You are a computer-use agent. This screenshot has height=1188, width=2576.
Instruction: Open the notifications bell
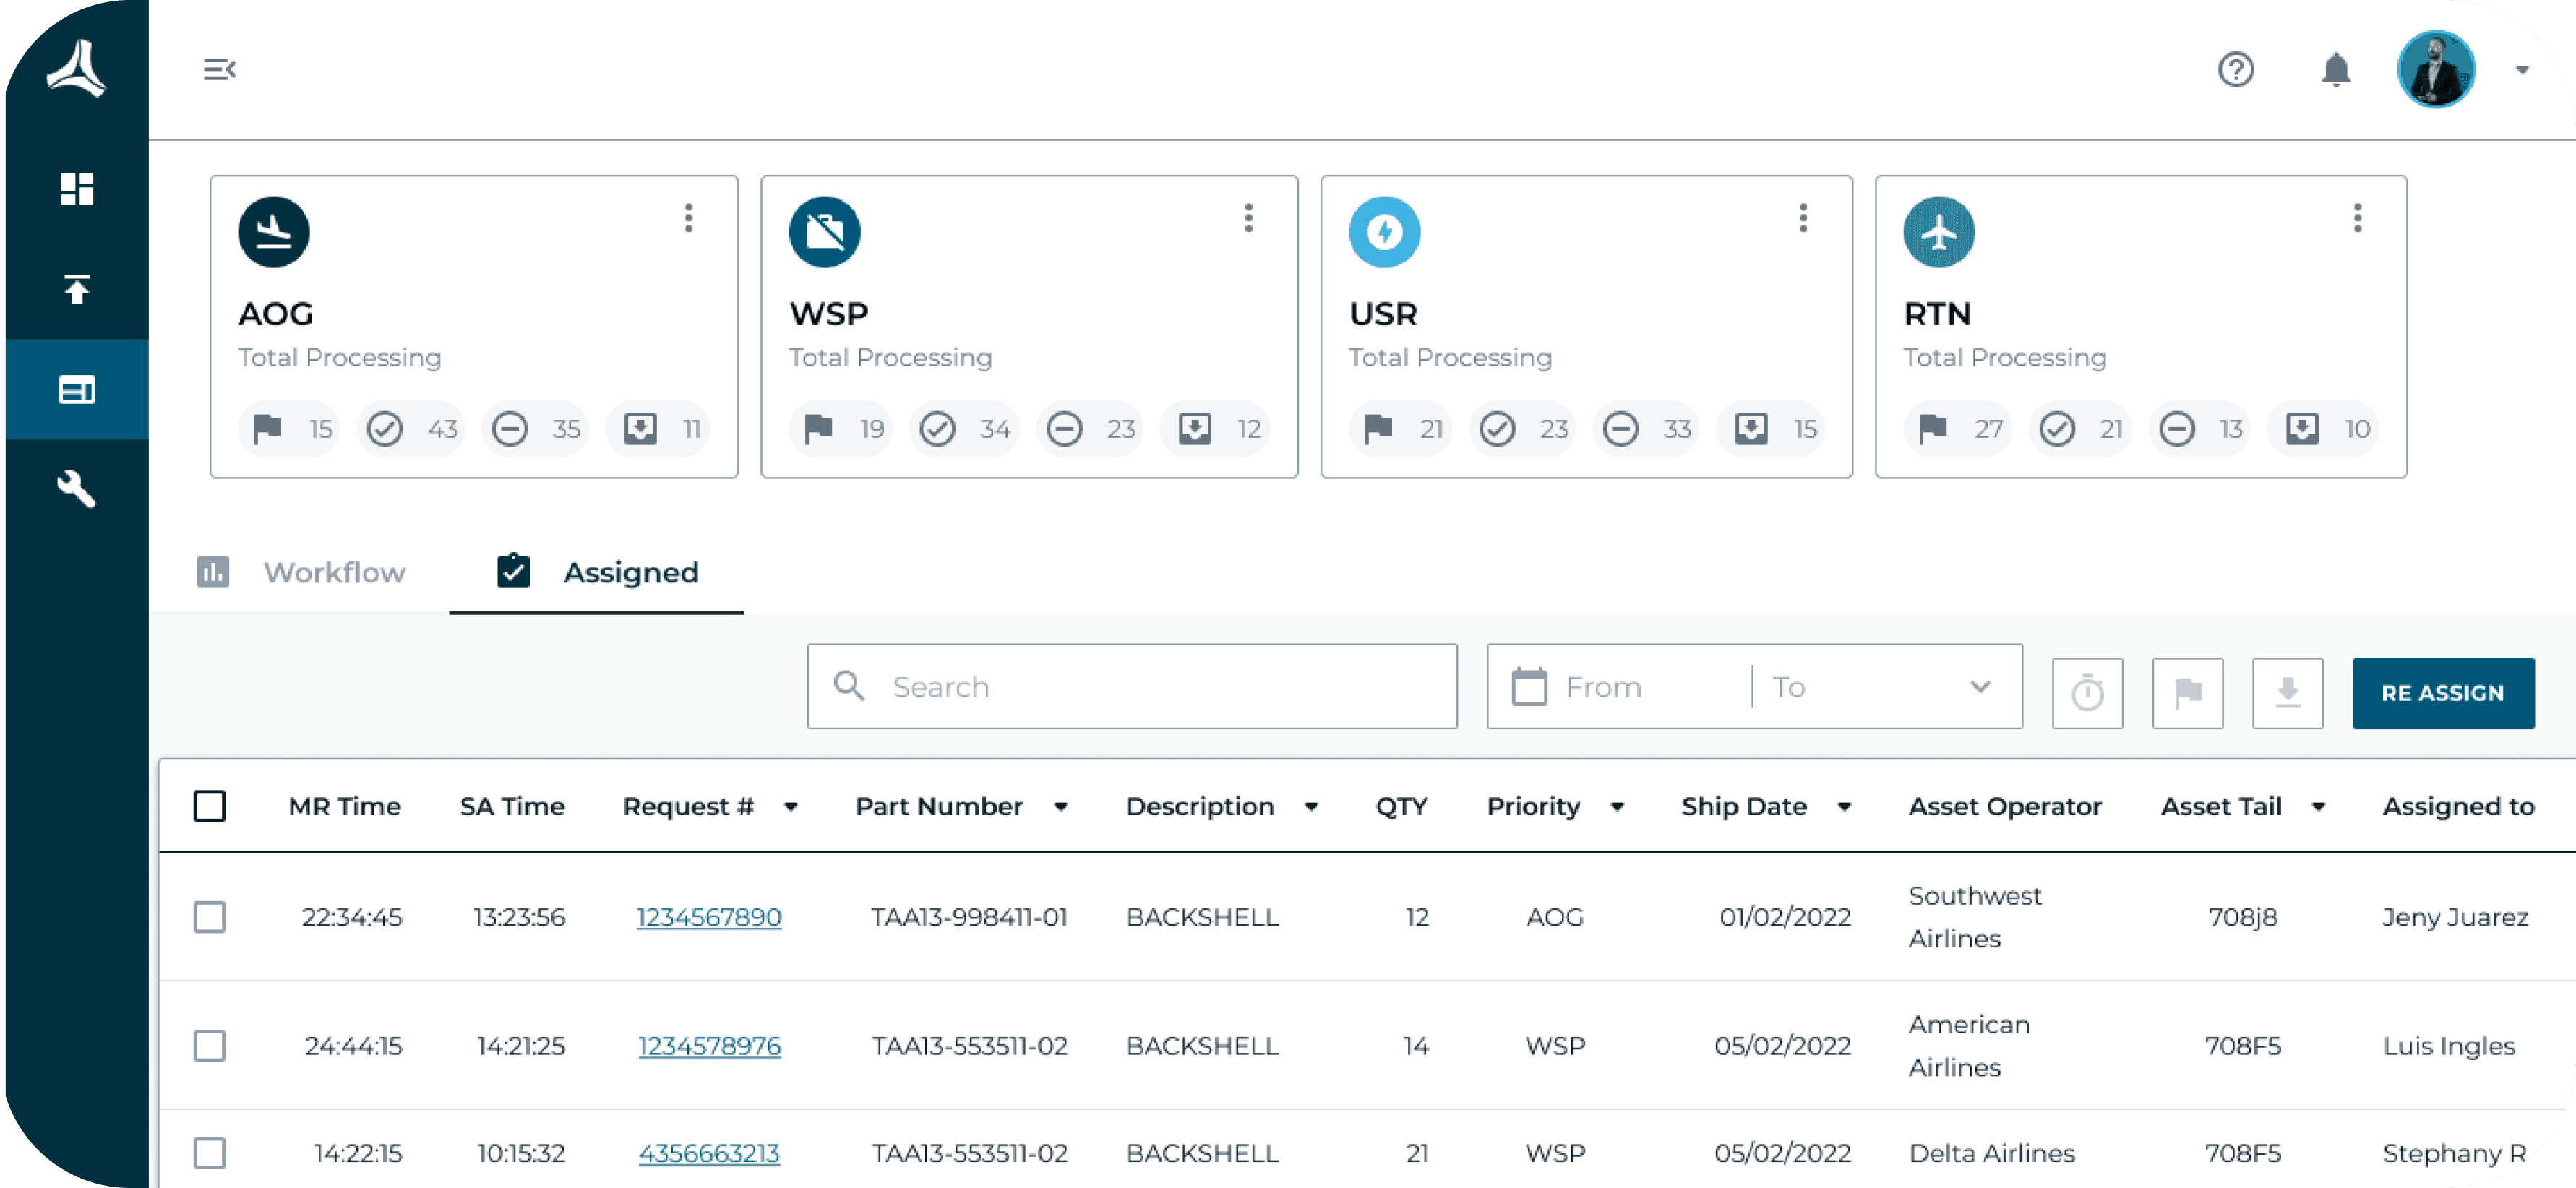(x=2335, y=69)
